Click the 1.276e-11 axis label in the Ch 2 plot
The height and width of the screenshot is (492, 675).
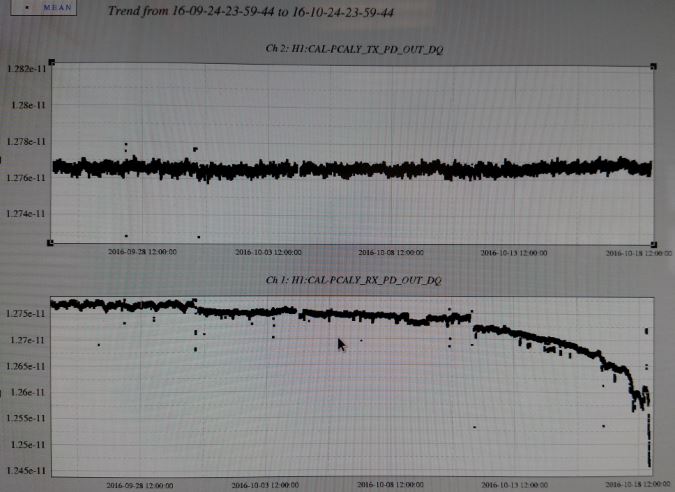[26, 178]
